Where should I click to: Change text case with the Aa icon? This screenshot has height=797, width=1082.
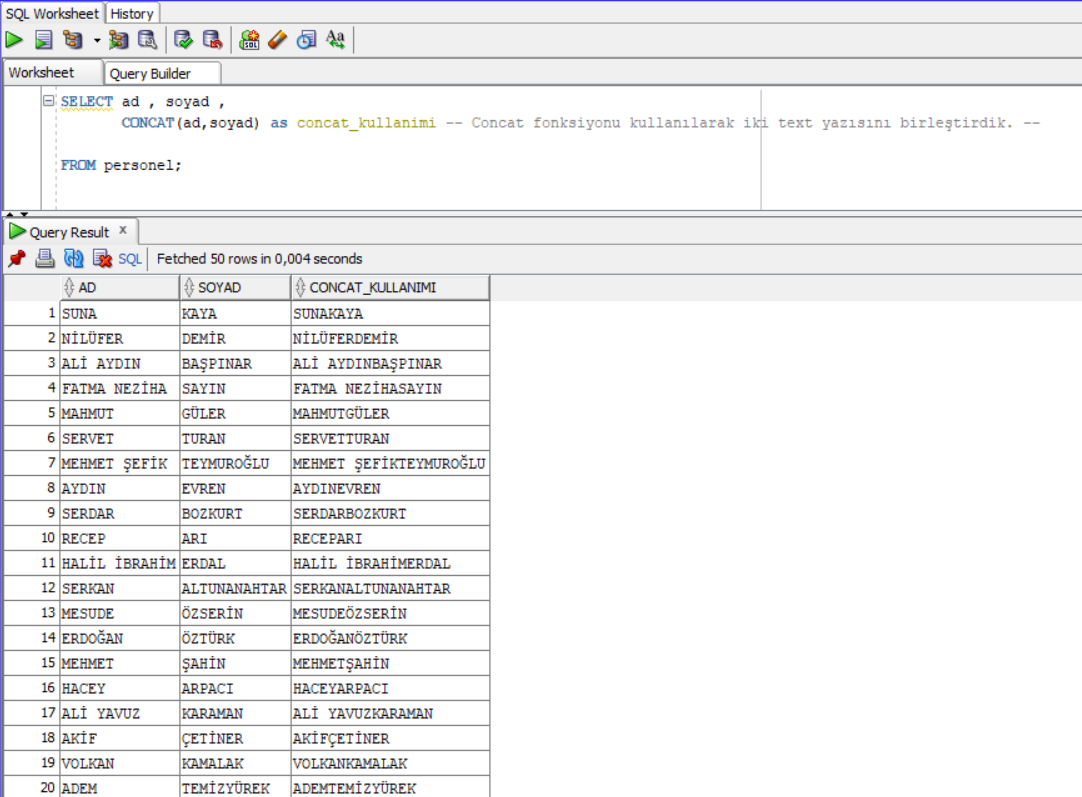(x=335, y=40)
